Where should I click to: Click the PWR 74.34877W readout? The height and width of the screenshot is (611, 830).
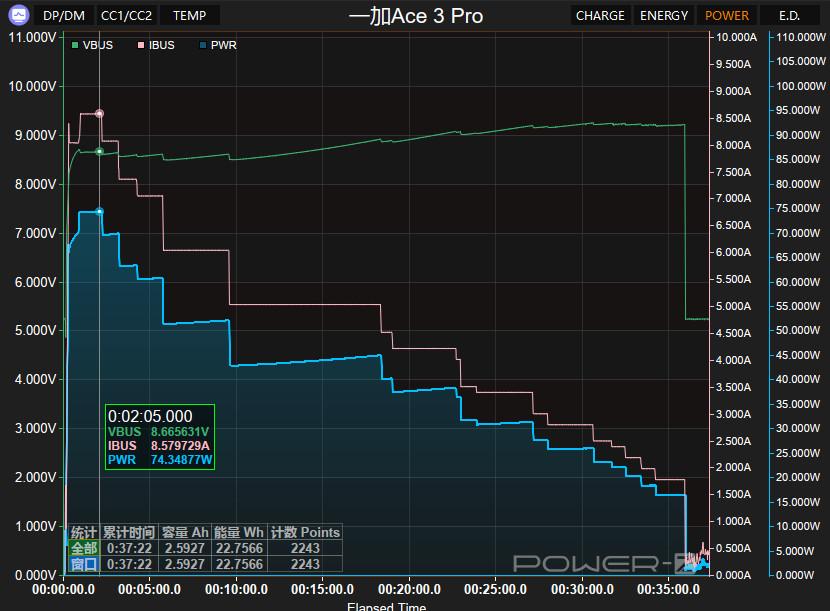(160, 460)
